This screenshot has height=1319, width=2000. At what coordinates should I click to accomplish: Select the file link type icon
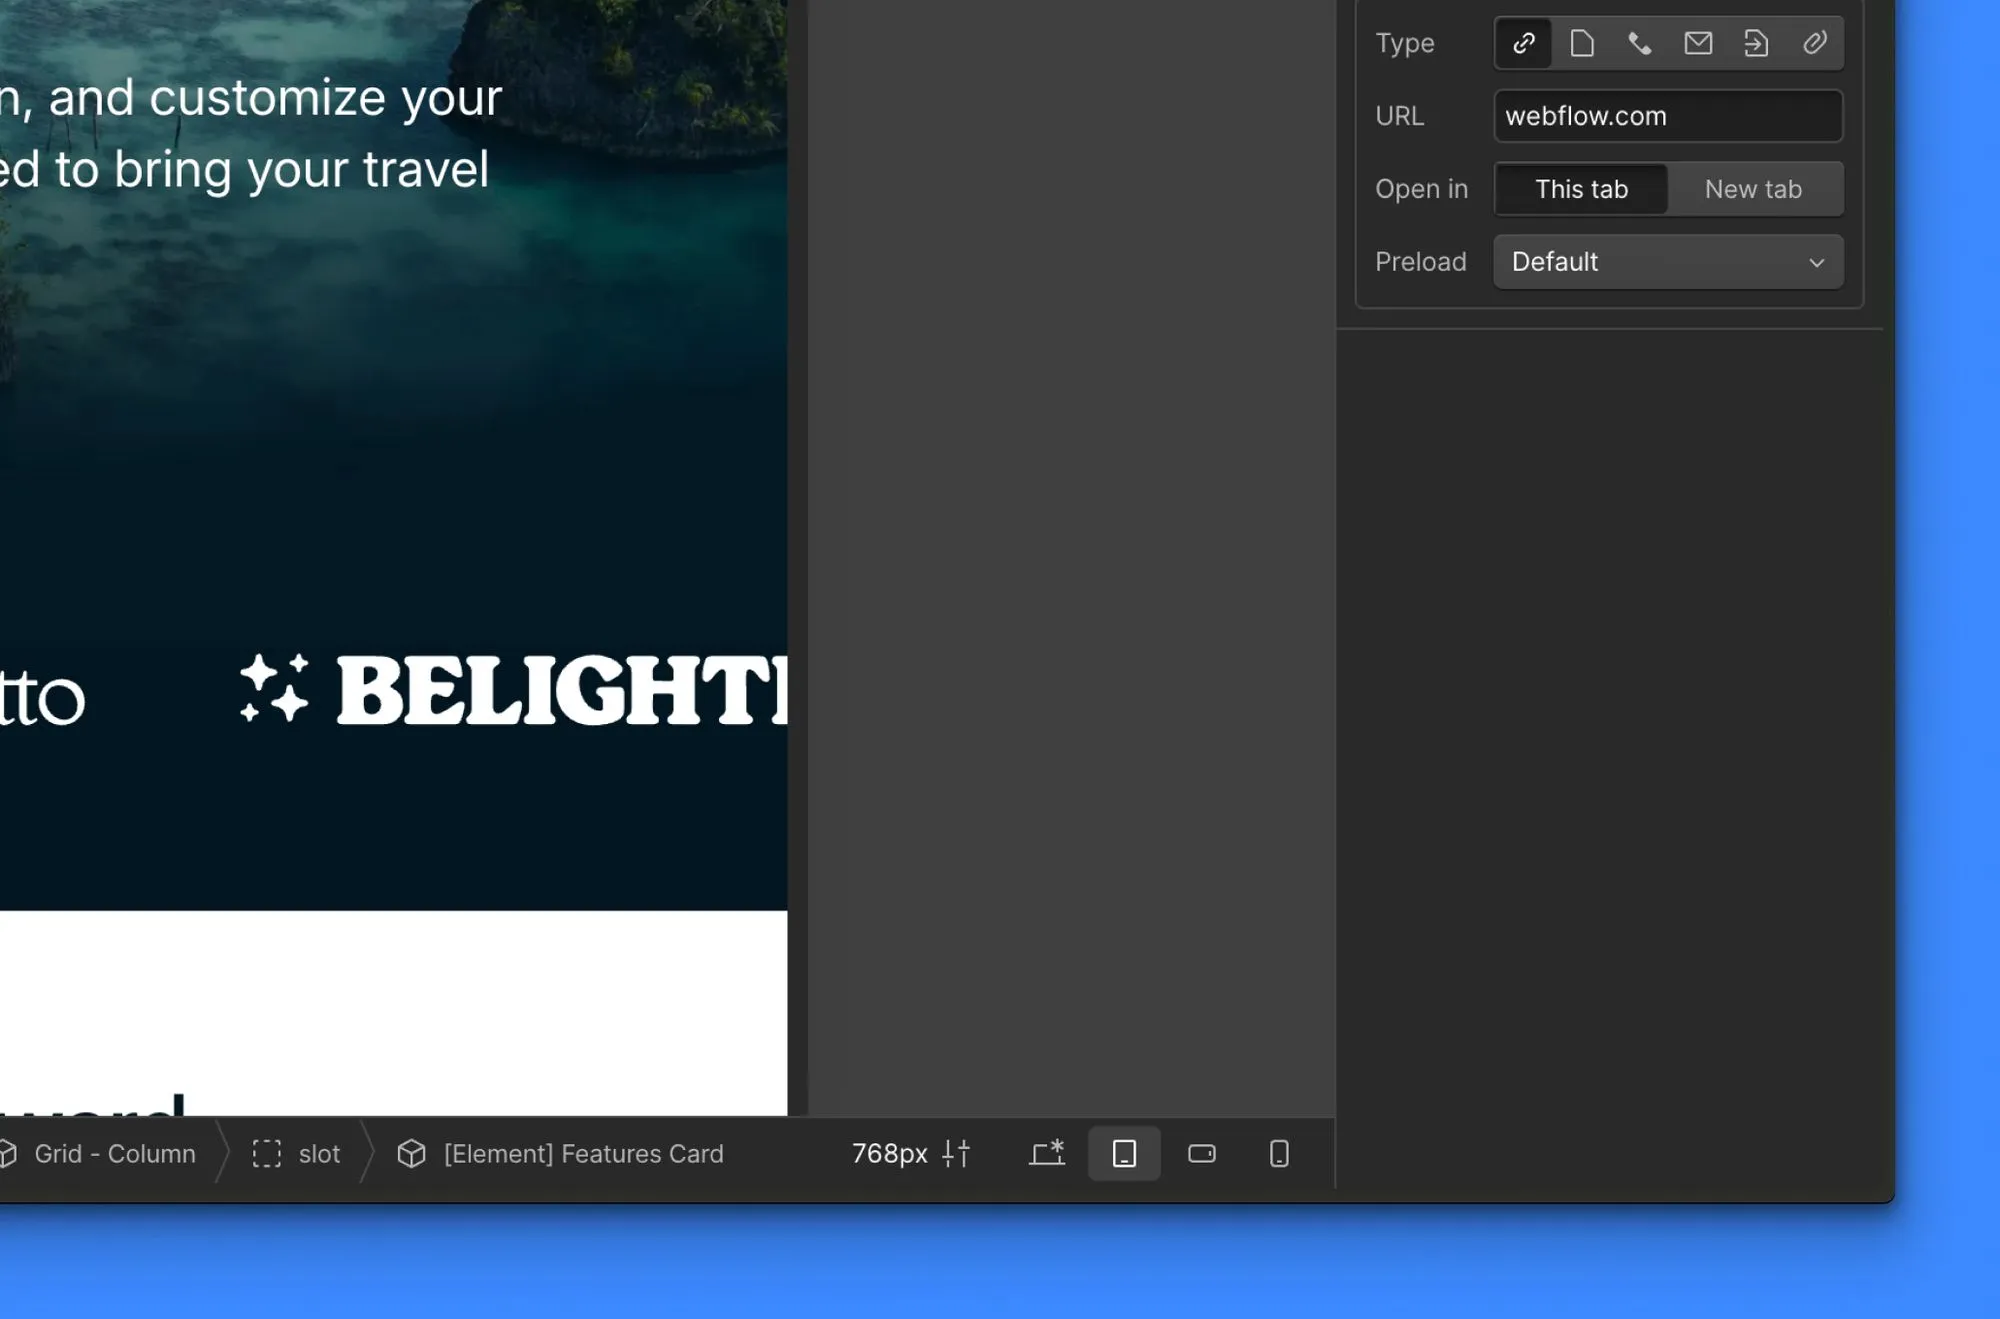pyautogui.click(x=1756, y=43)
